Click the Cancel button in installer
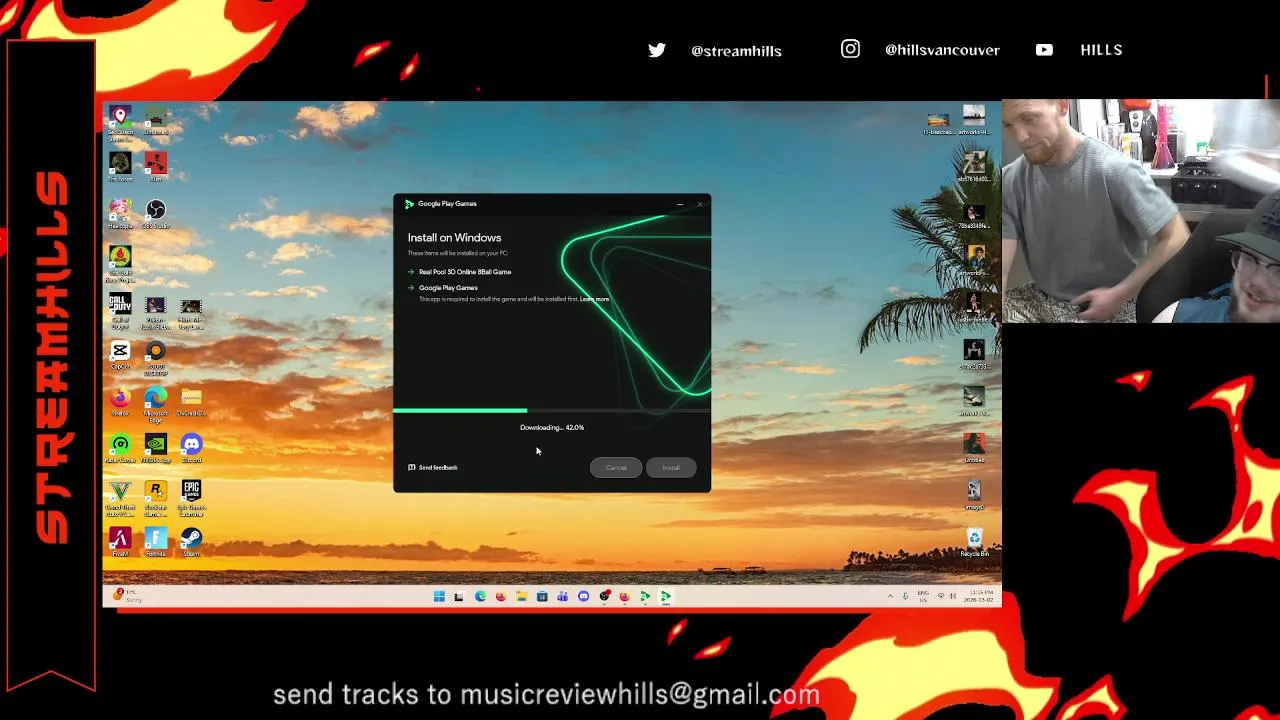Viewport: 1280px width, 720px height. pyautogui.click(x=616, y=468)
